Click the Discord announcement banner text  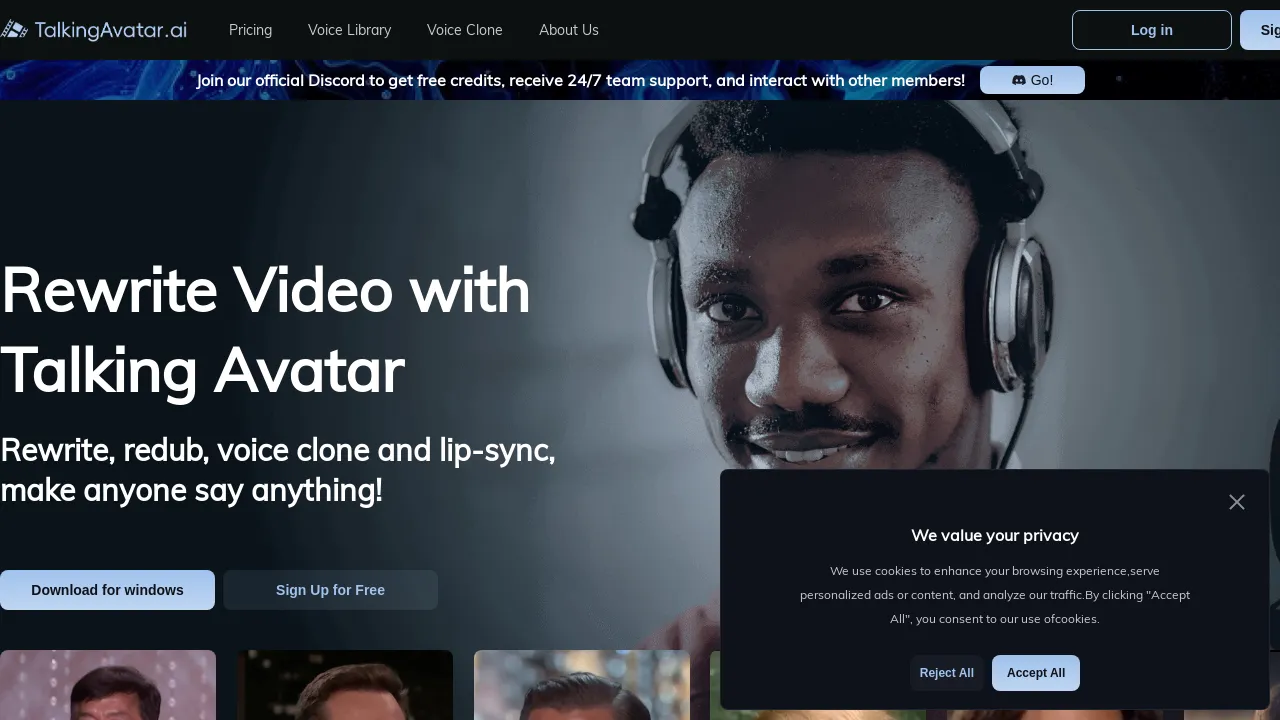point(580,80)
